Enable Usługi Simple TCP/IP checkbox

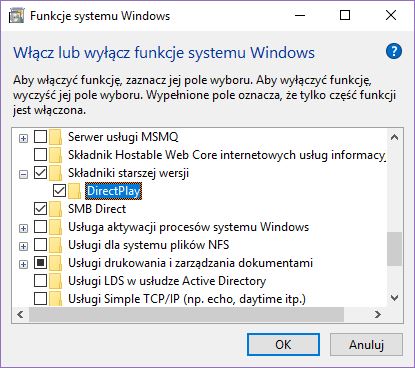click(40, 299)
